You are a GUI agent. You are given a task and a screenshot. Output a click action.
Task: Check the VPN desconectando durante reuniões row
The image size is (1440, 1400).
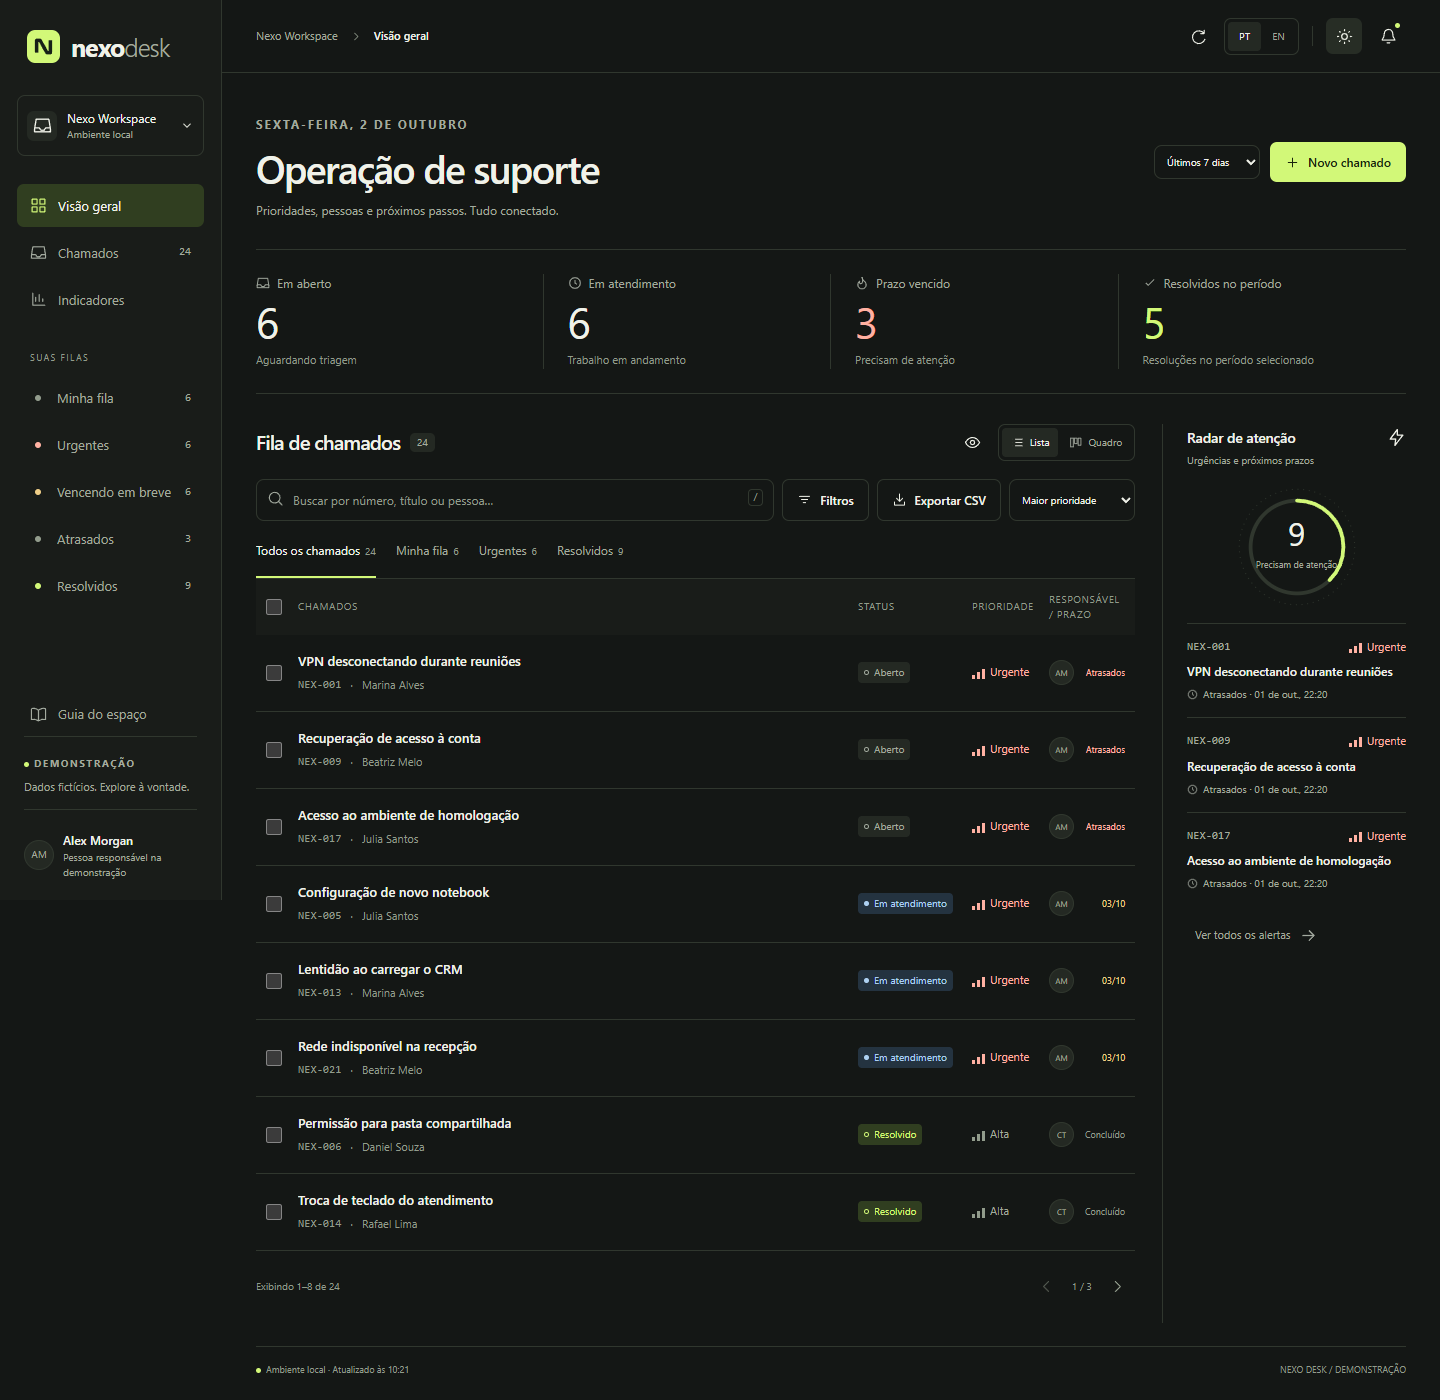click(x=274, y=673)
